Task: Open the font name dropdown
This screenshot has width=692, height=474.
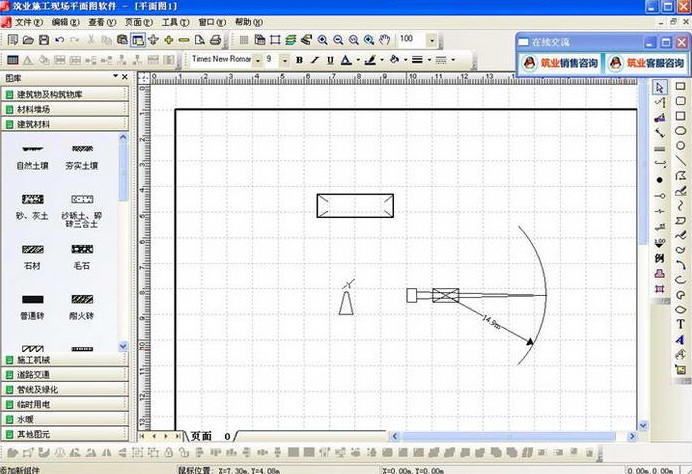Action: (x=258, y=60)
